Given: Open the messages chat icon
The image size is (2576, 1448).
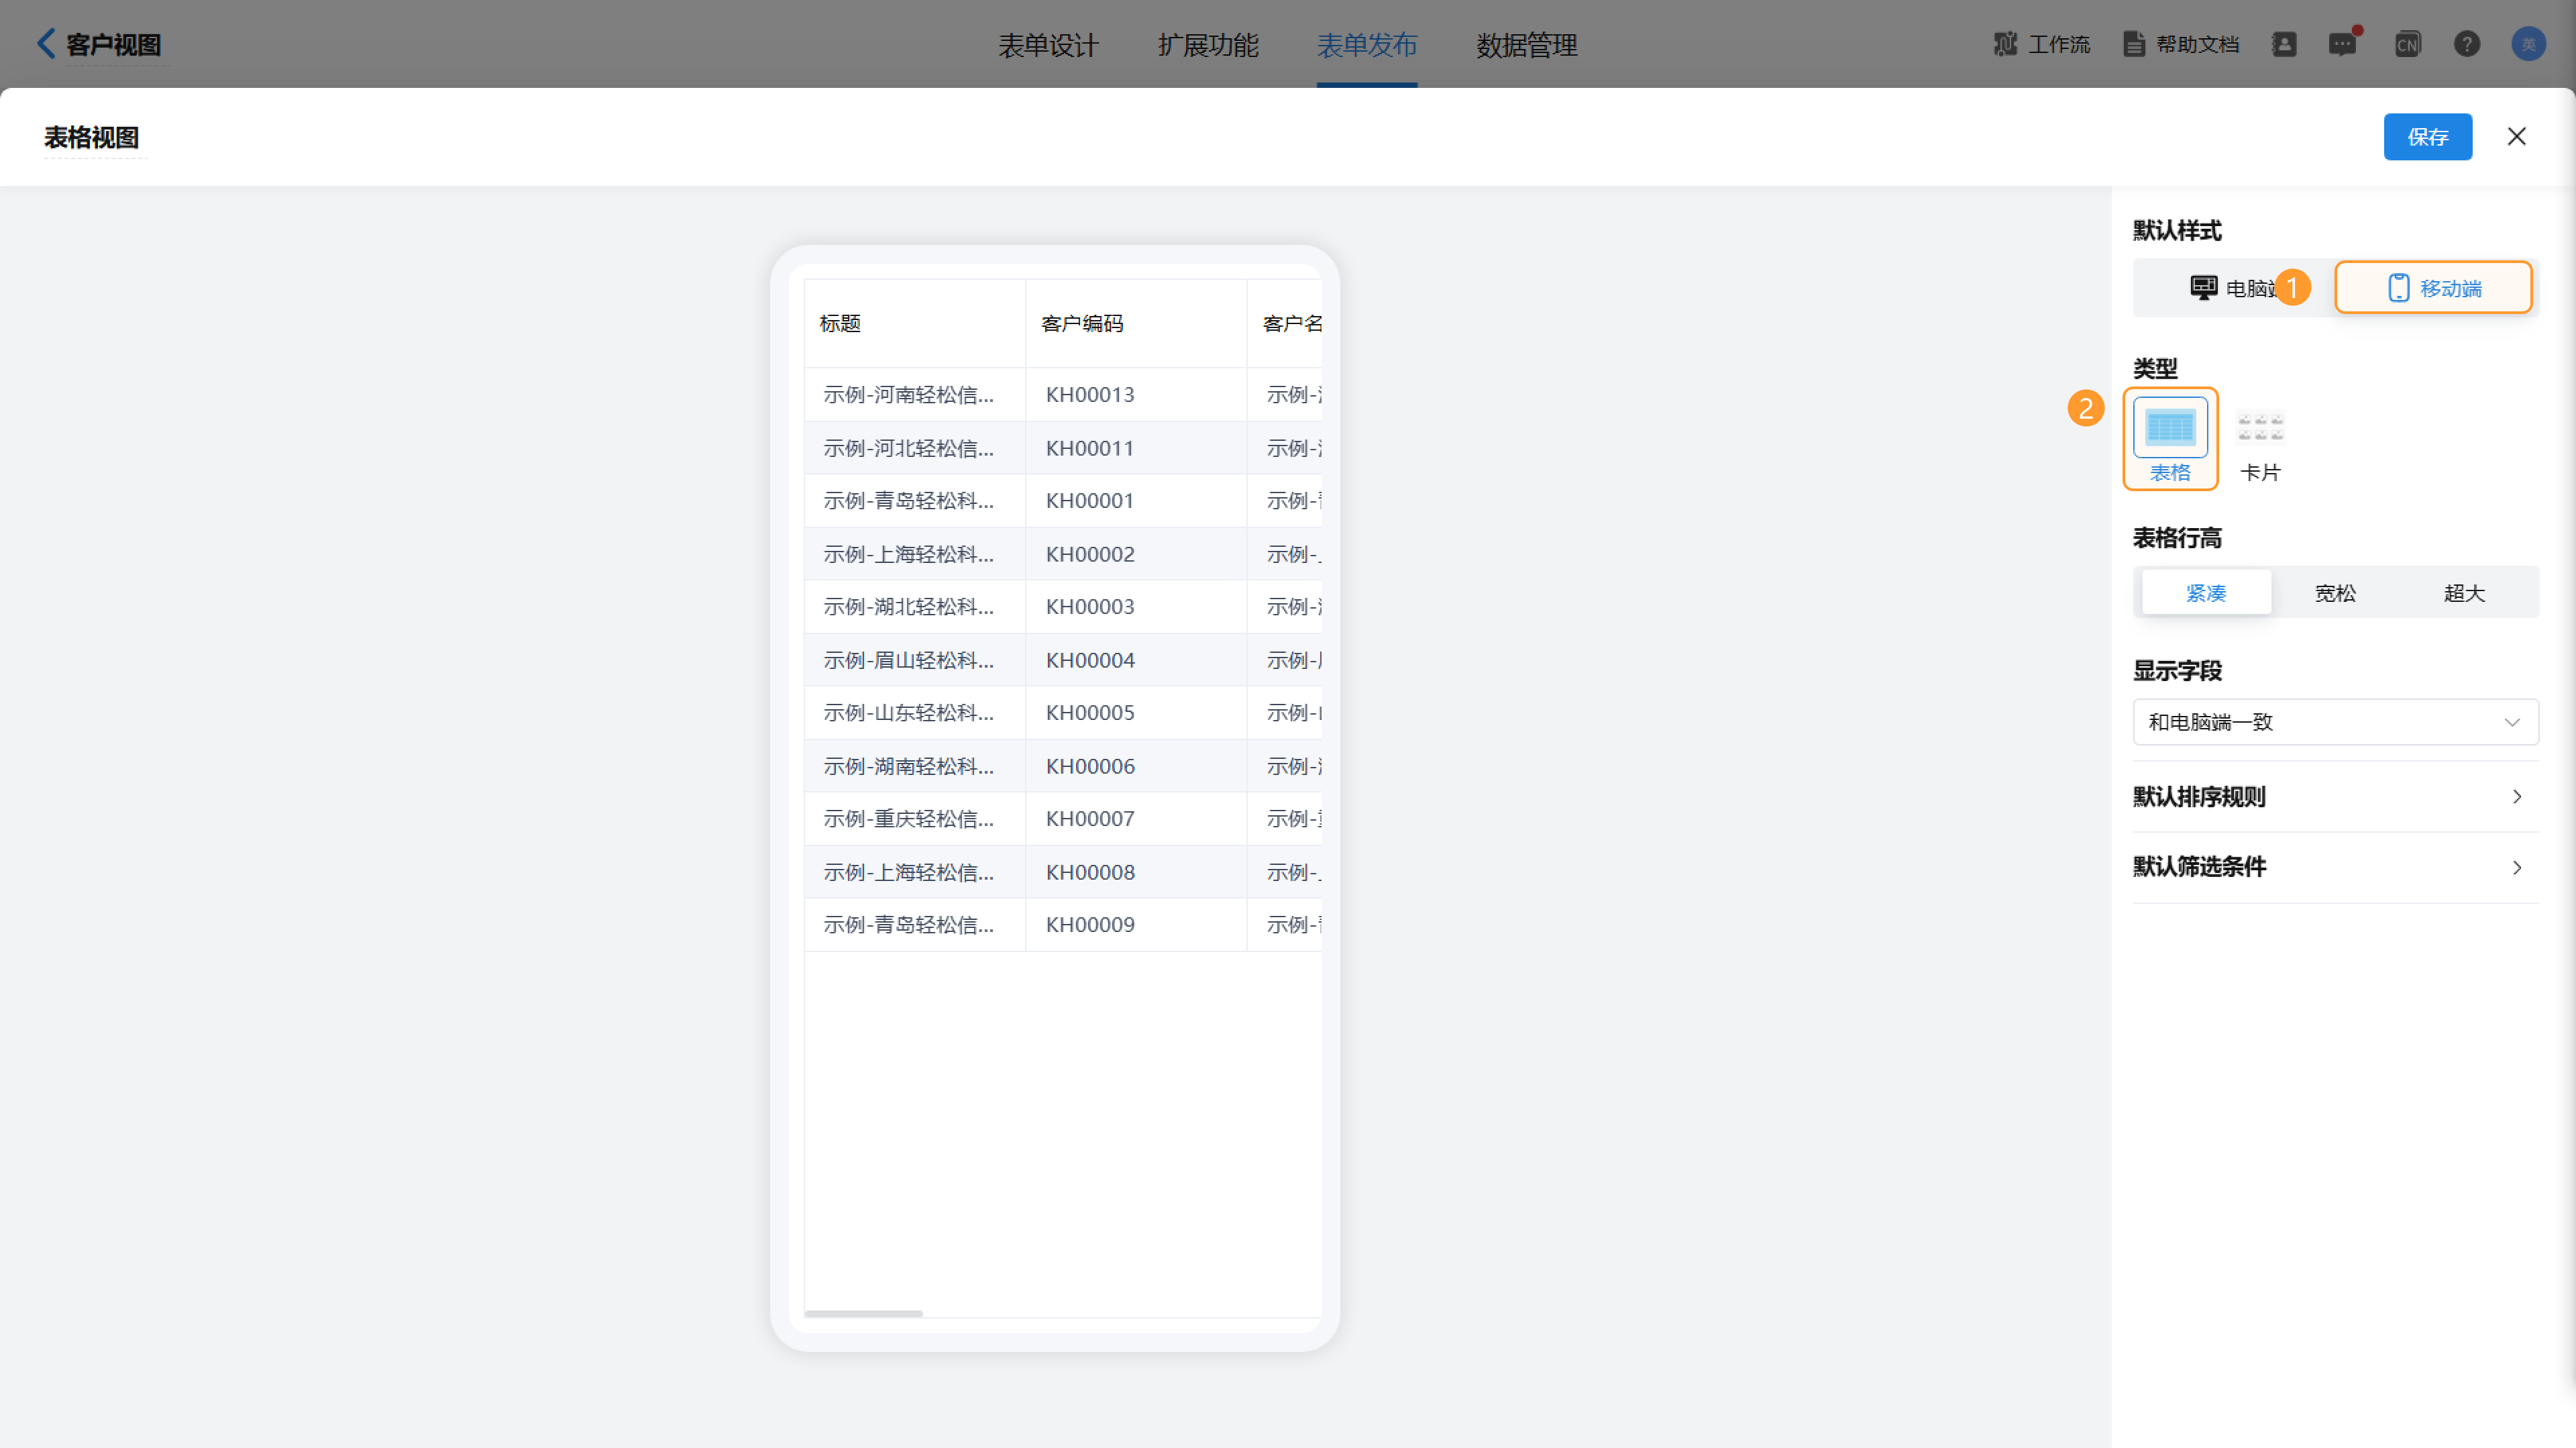Looking at the screenshot, I should [2342, 44].
